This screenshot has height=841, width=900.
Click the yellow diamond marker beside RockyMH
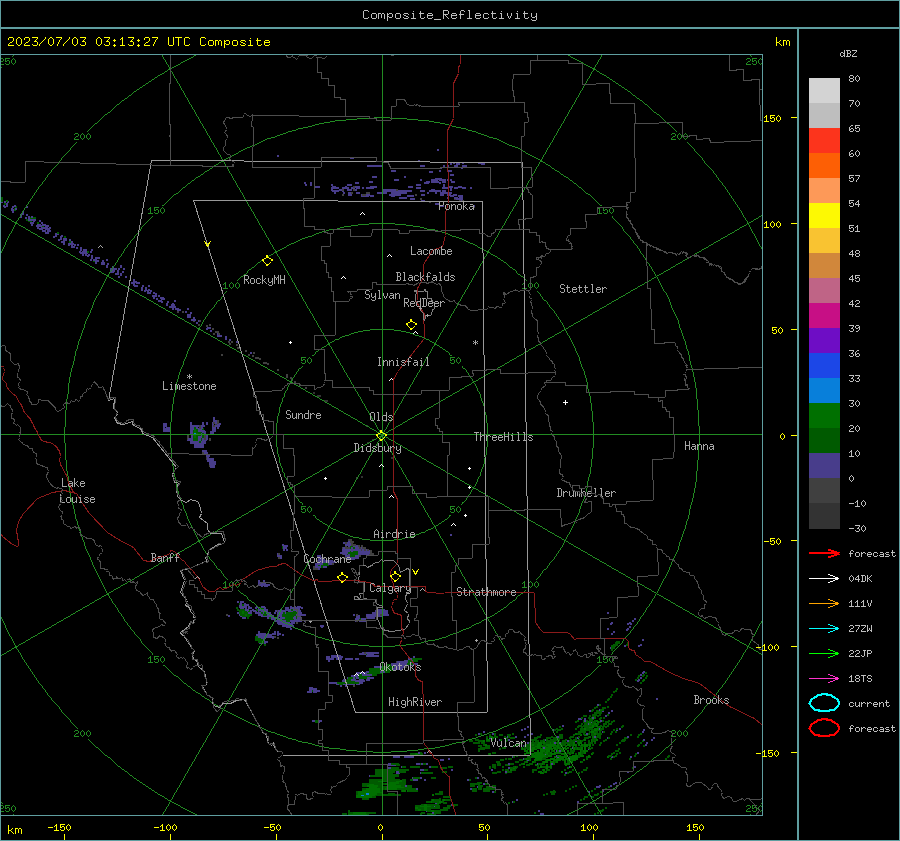267,261
